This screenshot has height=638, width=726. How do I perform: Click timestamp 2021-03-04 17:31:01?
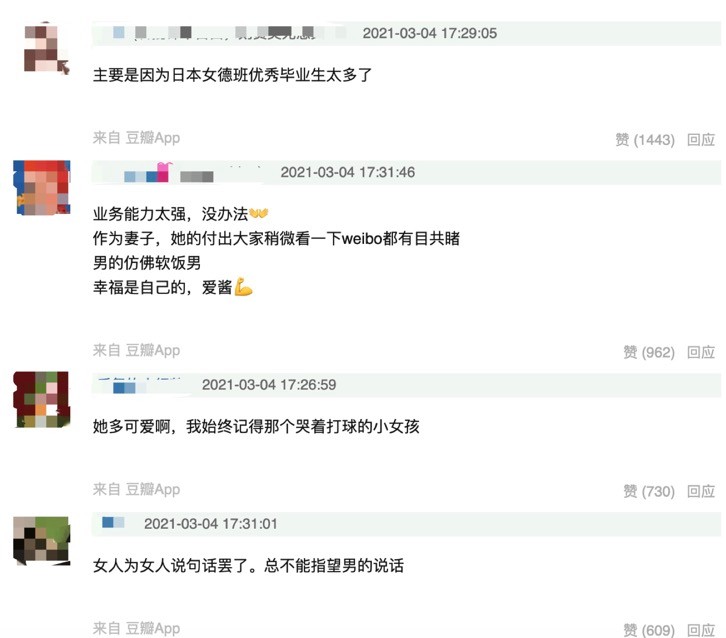(211, 524)
